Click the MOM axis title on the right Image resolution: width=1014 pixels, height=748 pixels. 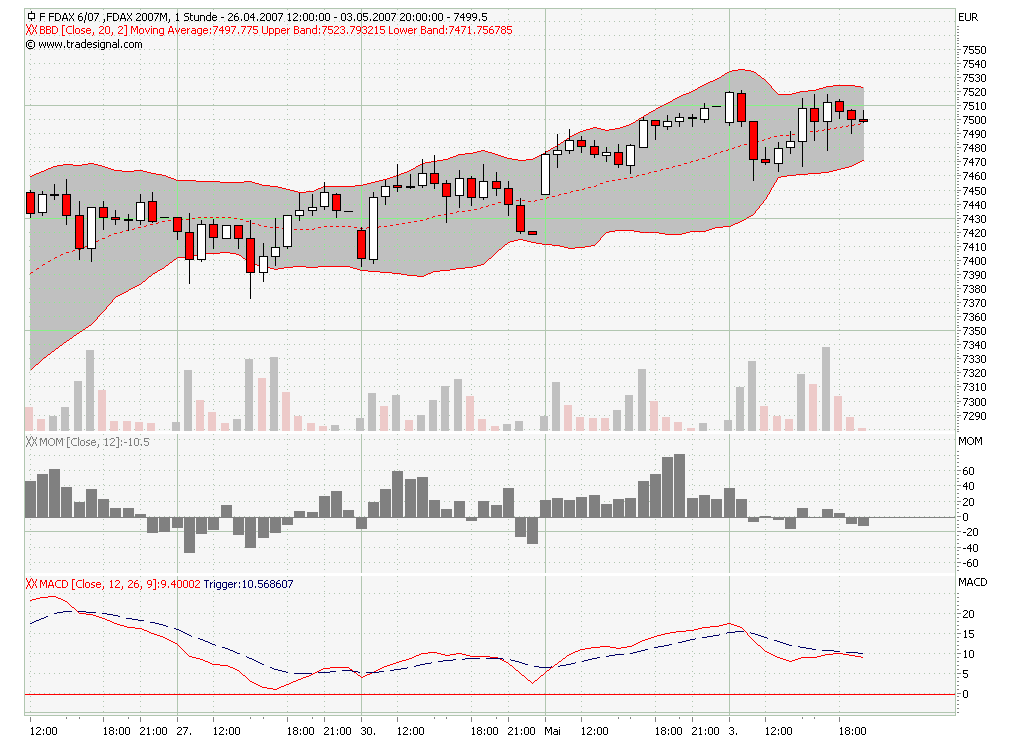[x=970, y=441]
